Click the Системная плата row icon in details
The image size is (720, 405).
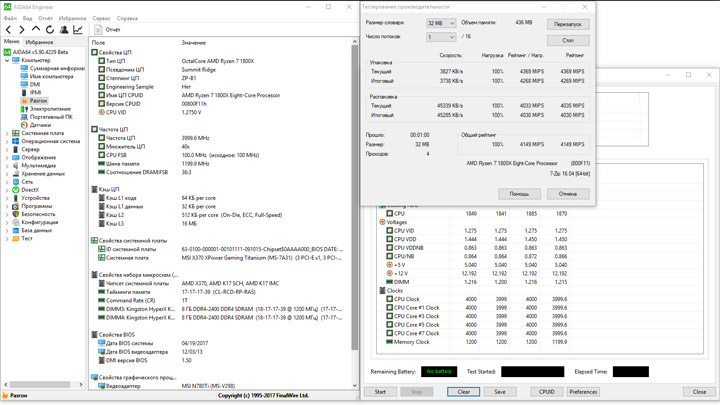point(101,258)
